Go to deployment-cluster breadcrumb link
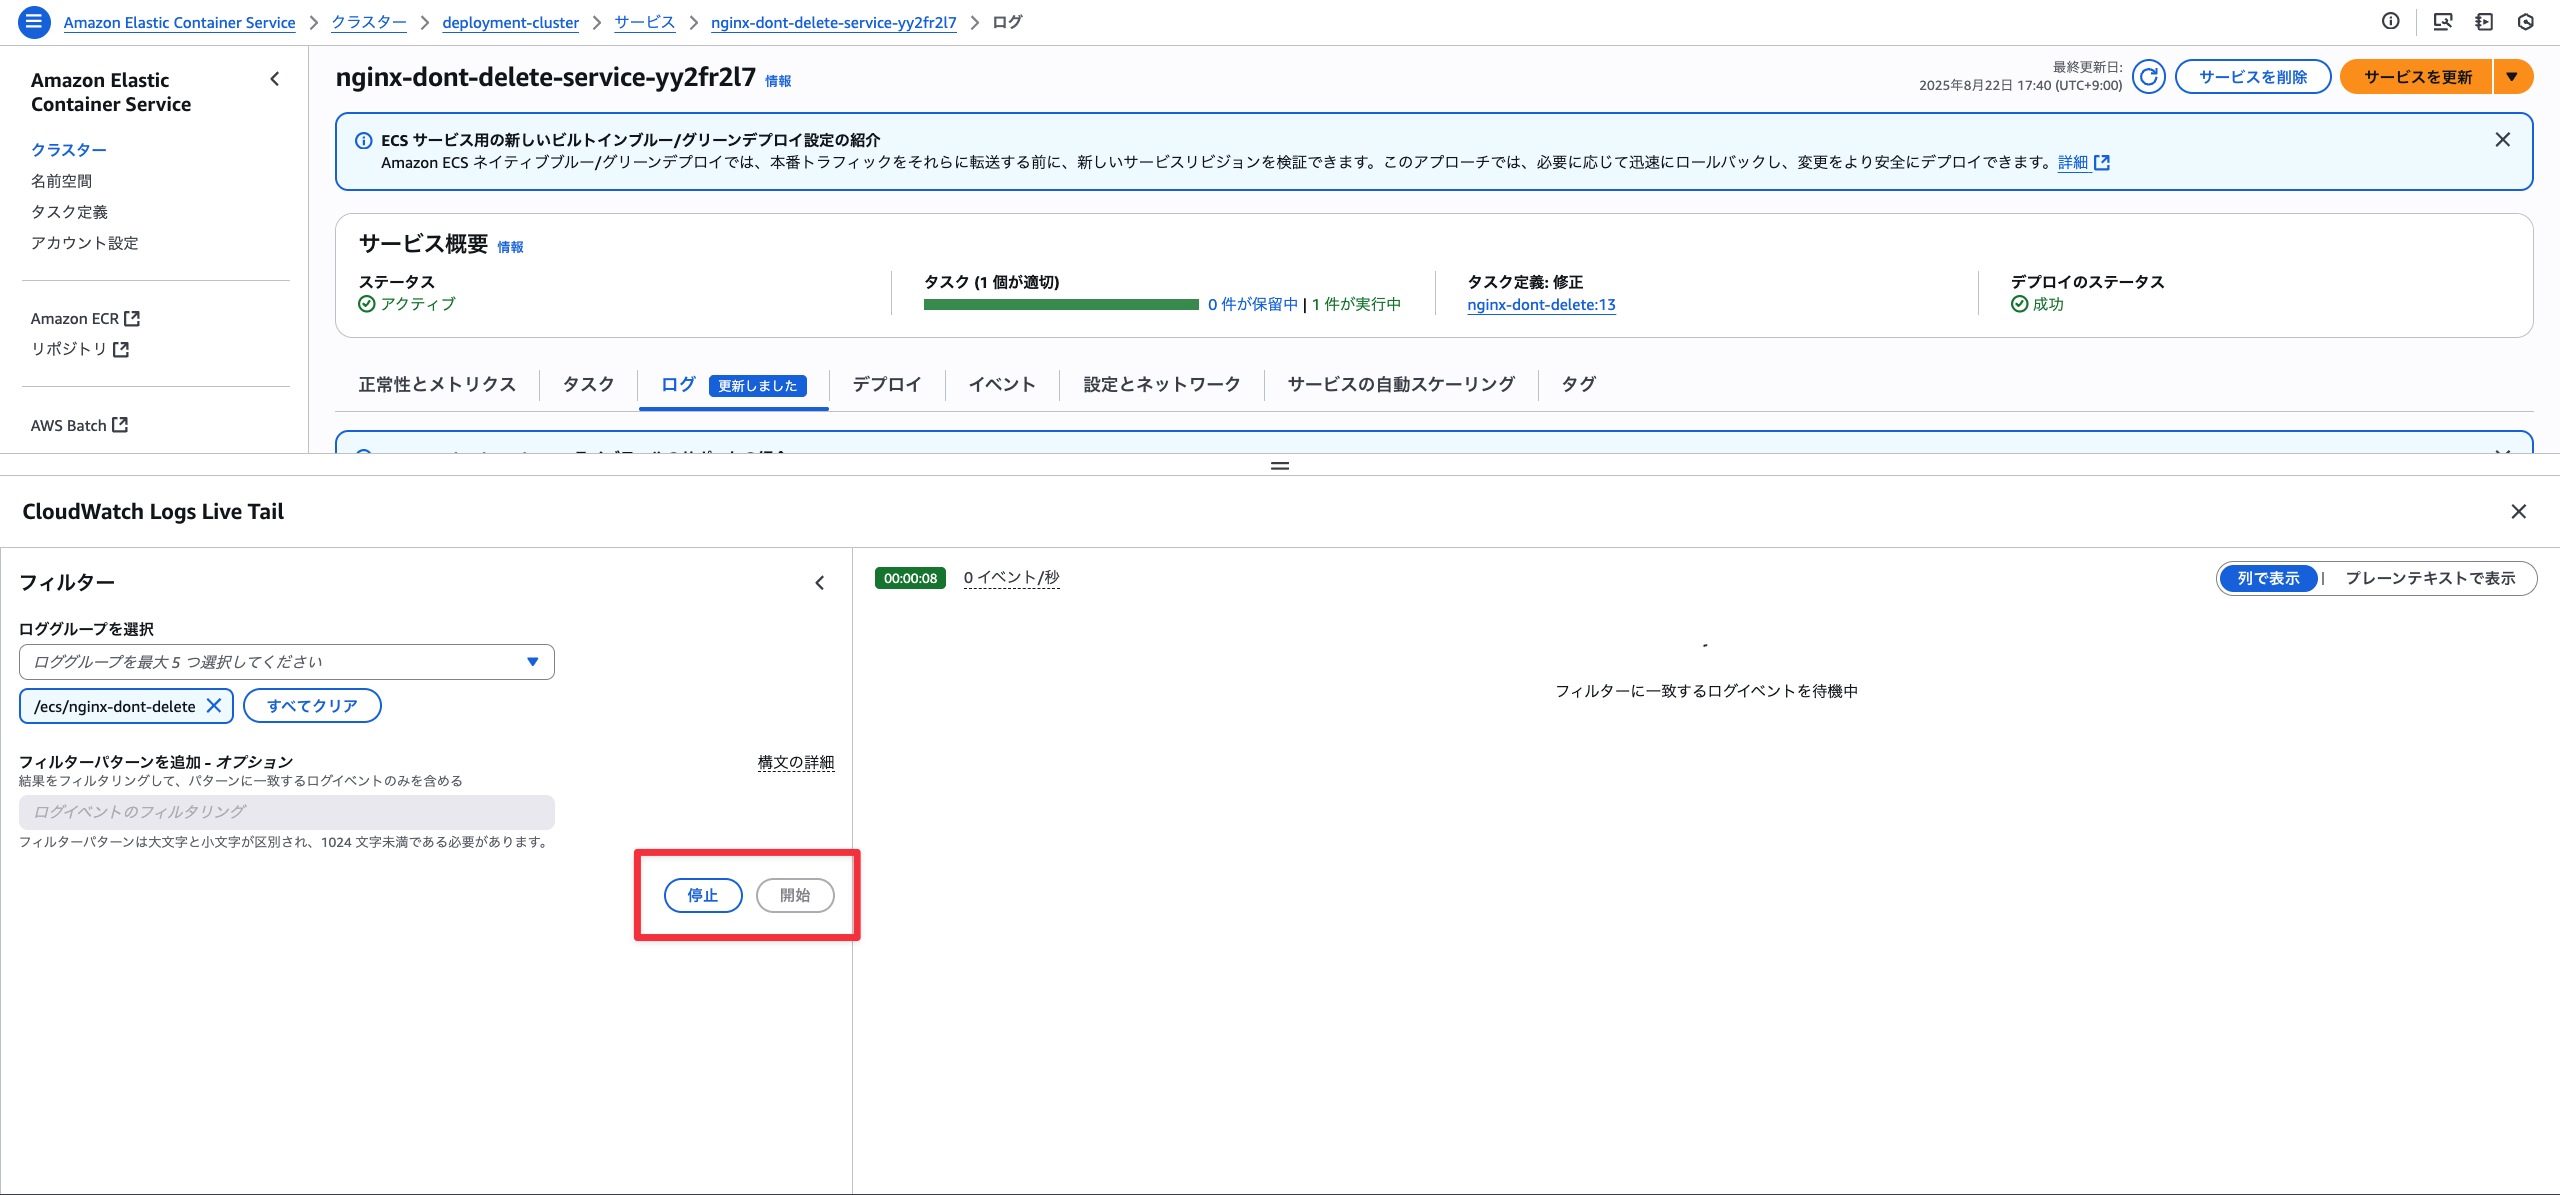Viewport: 2560px width, 1195px height. coord(510,23)
